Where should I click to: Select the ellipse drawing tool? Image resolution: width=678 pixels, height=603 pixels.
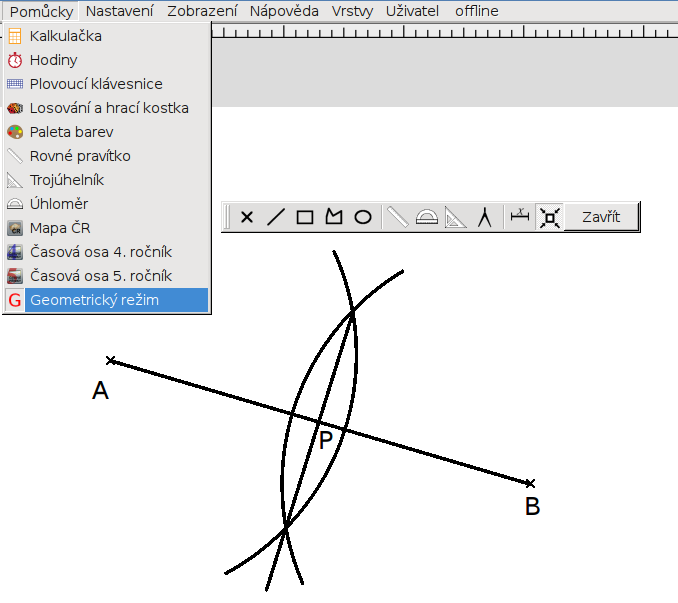click(x=363, y=217)
